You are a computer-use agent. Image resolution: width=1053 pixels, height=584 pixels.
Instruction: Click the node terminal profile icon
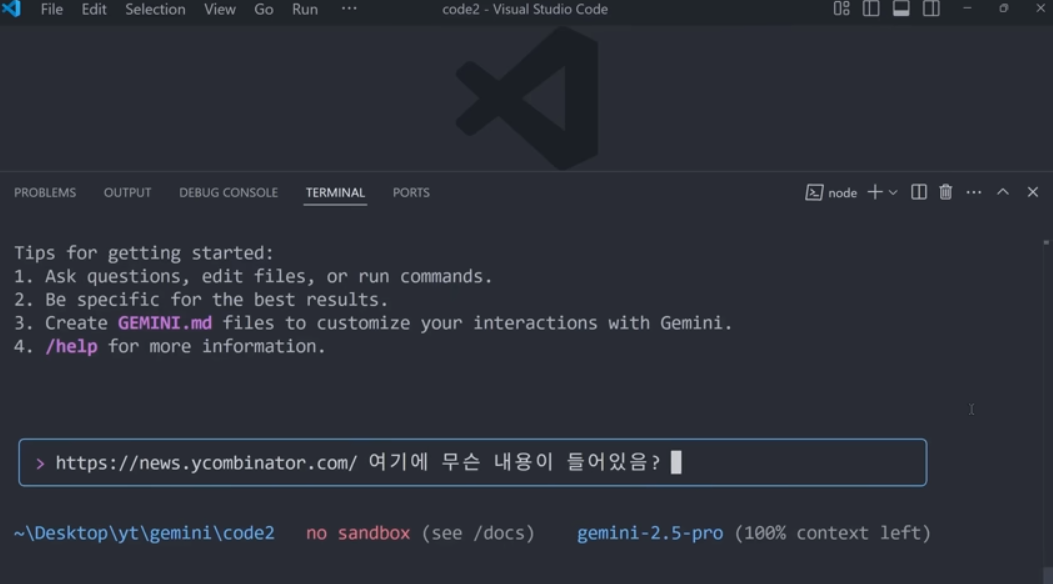(x=814, y=193)
